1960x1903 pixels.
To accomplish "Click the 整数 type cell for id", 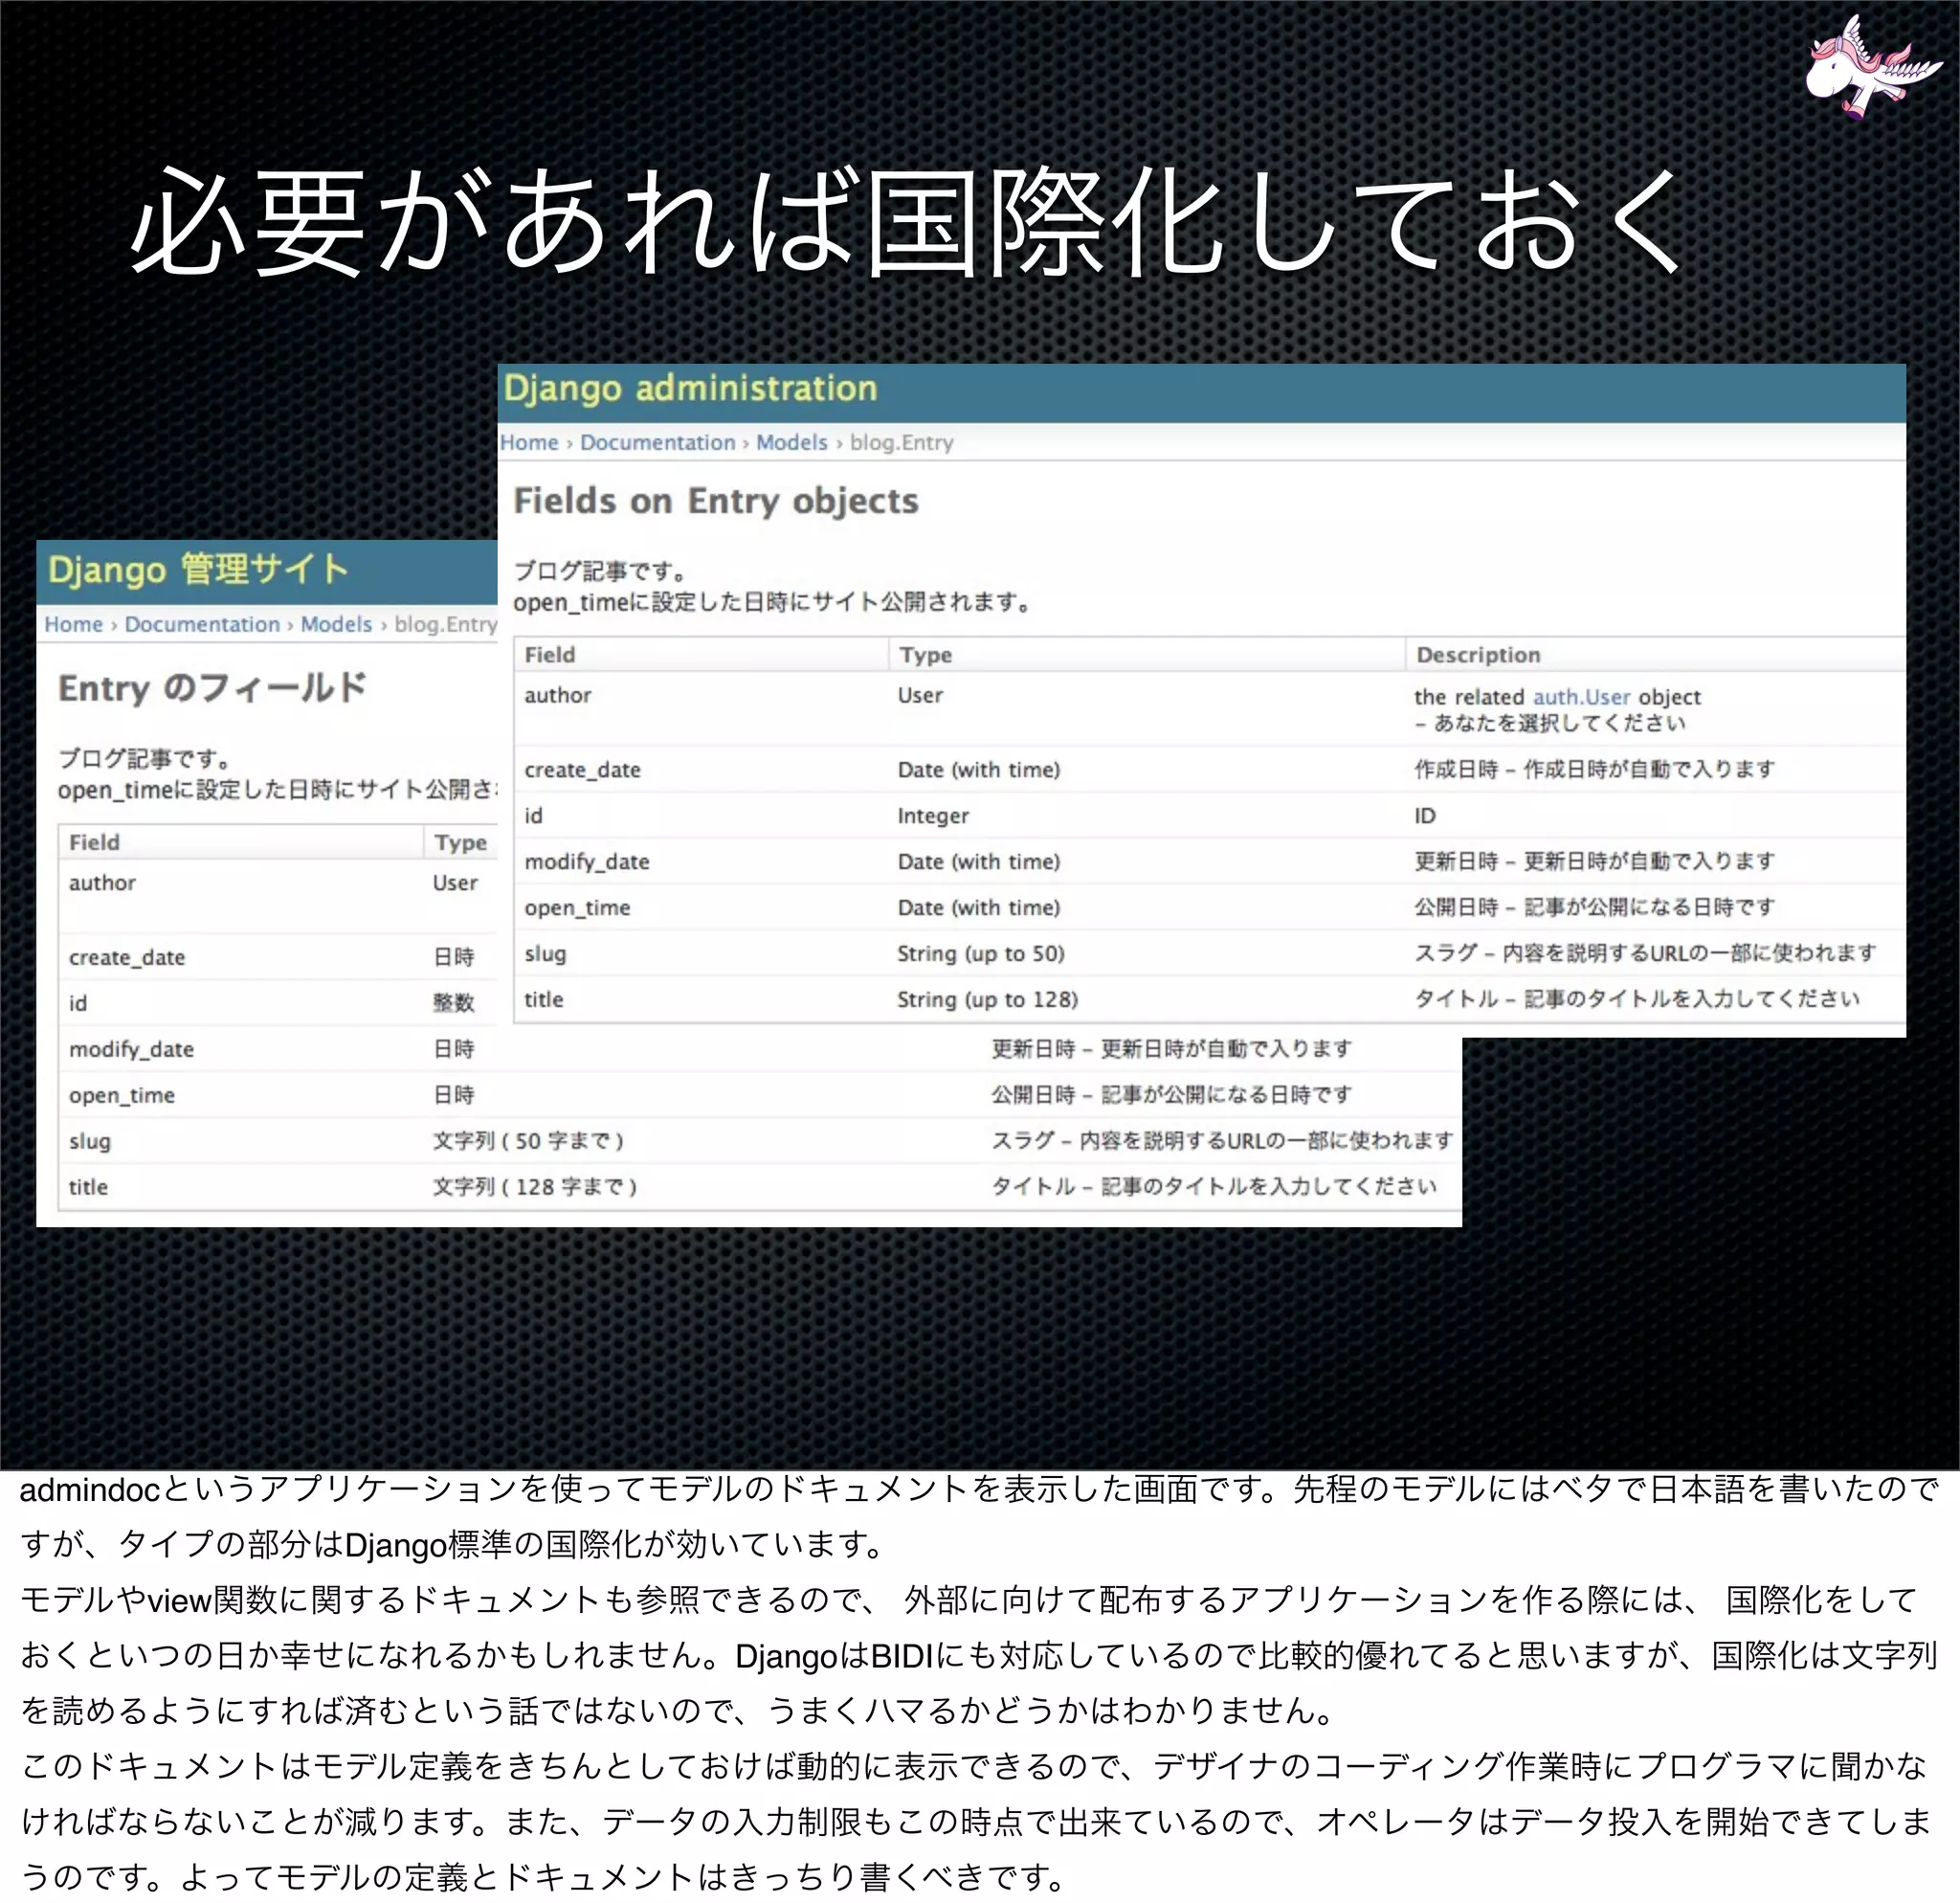I will [453, 1003].
